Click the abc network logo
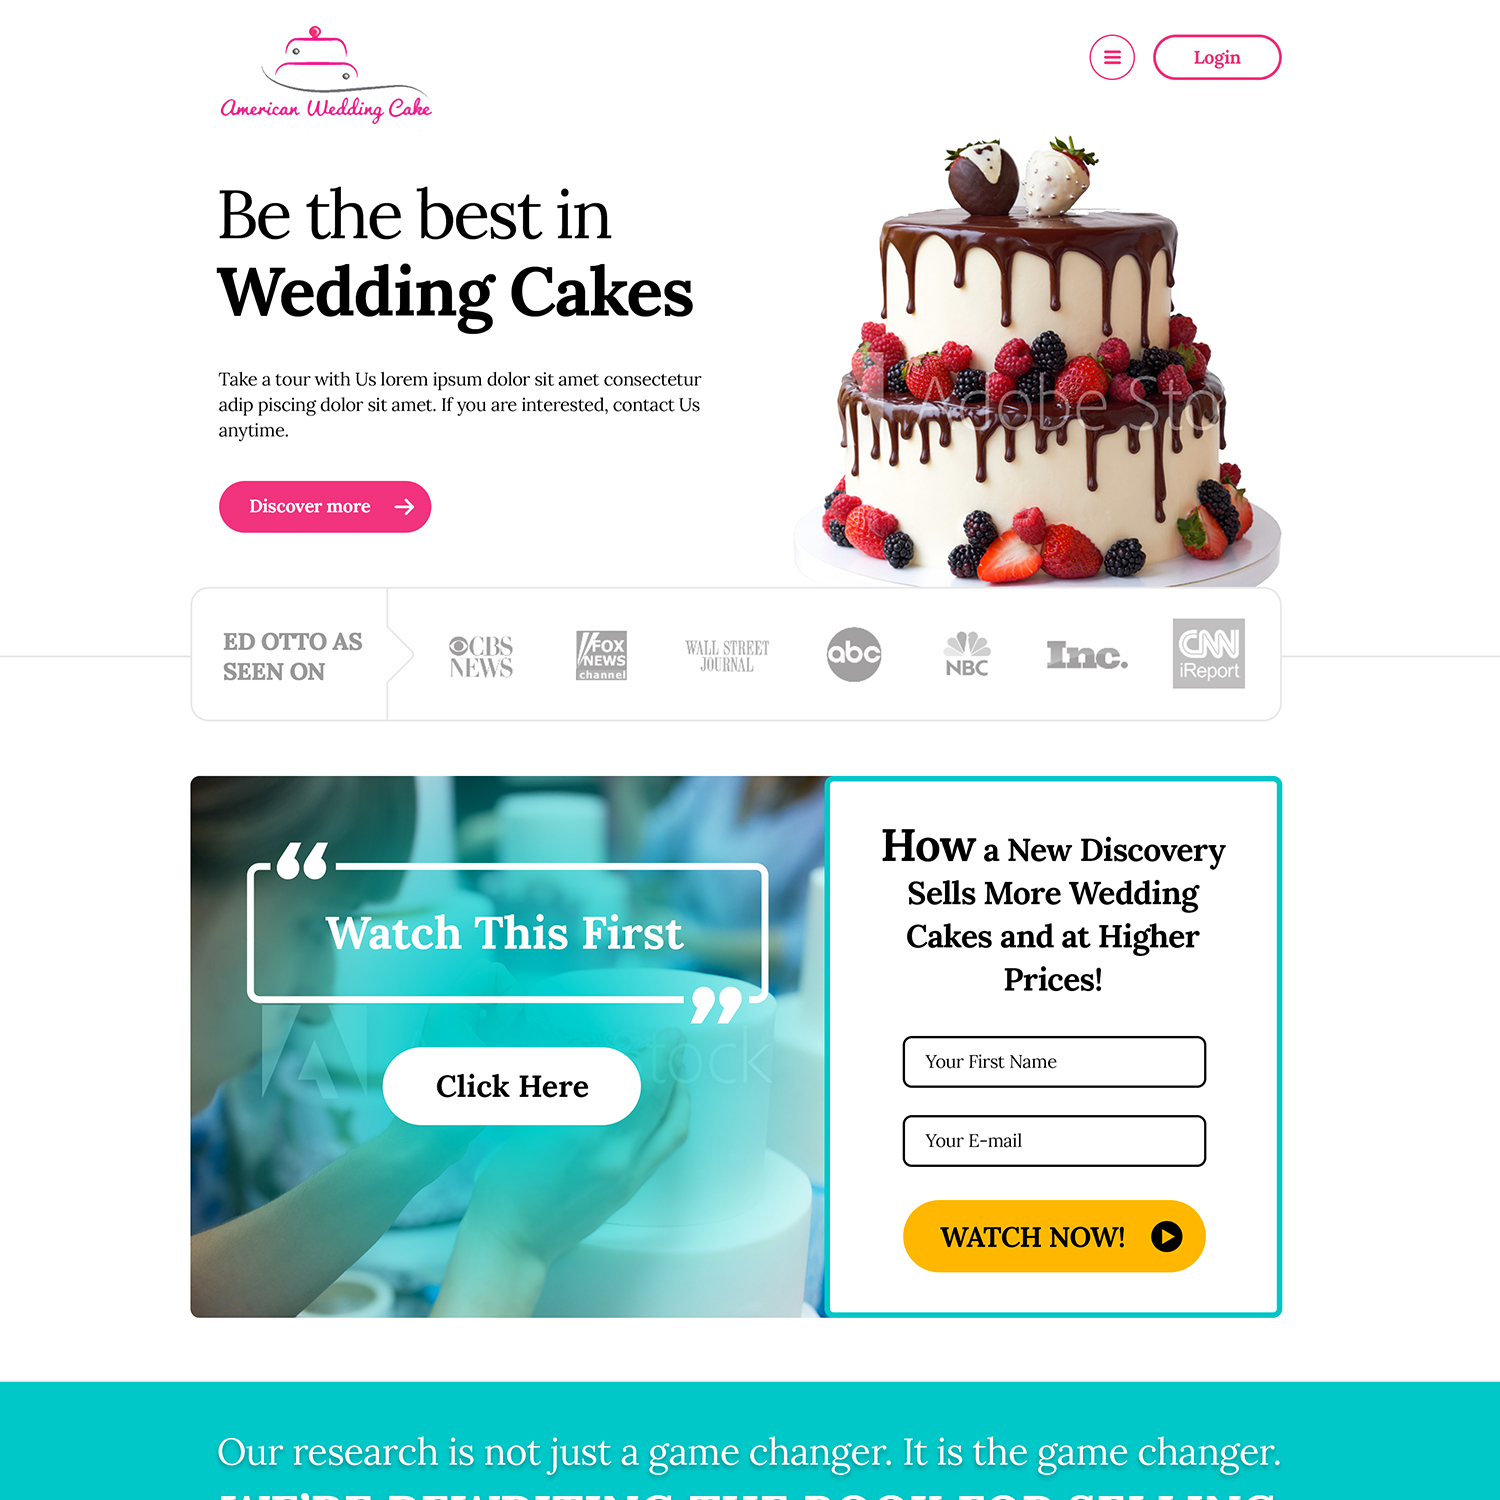 point(854,655)
